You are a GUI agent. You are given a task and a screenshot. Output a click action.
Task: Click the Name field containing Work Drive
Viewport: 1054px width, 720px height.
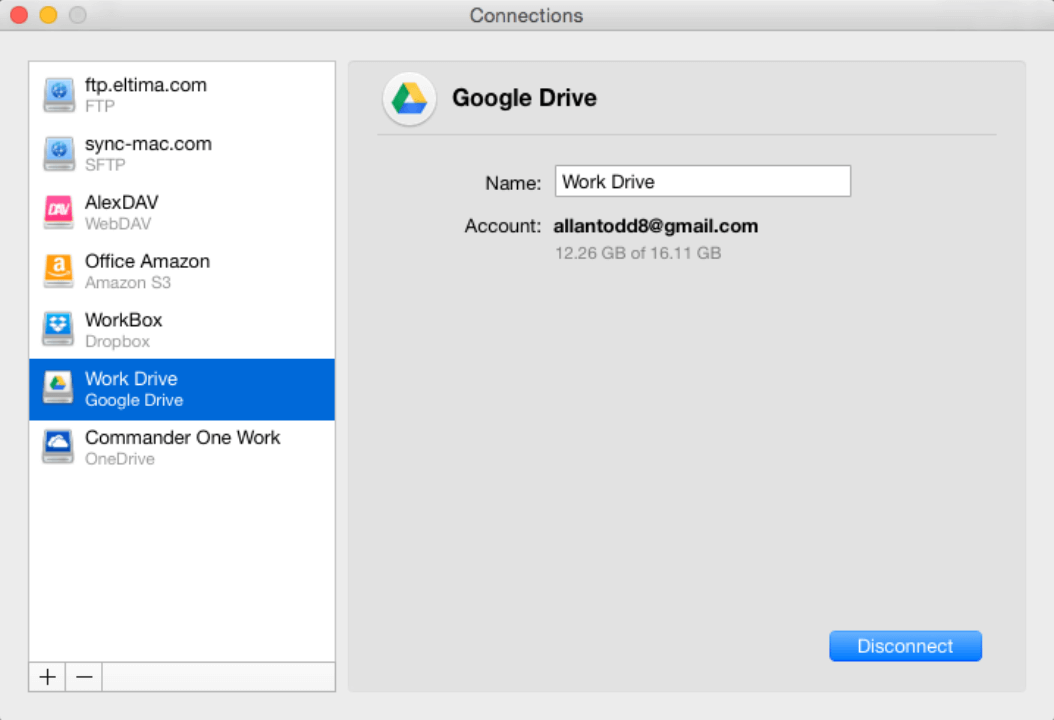pos(702,182)
